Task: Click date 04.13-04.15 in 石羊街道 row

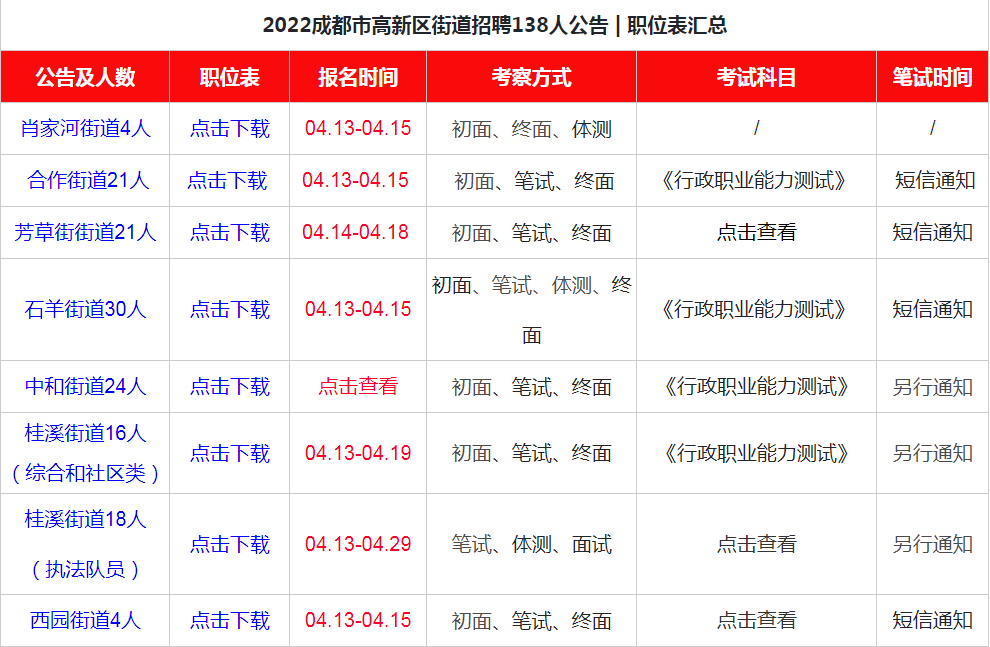Action: pos(358,309)
